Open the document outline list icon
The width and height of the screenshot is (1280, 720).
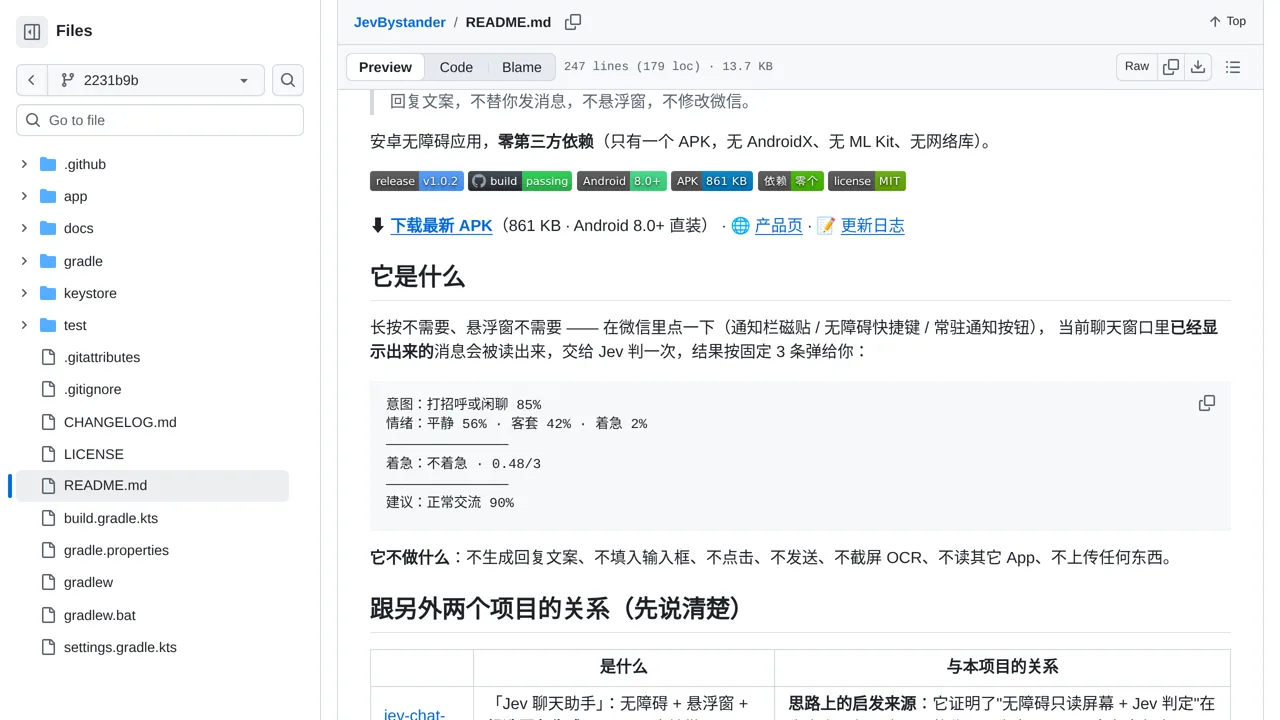(x=1233, y=67)
